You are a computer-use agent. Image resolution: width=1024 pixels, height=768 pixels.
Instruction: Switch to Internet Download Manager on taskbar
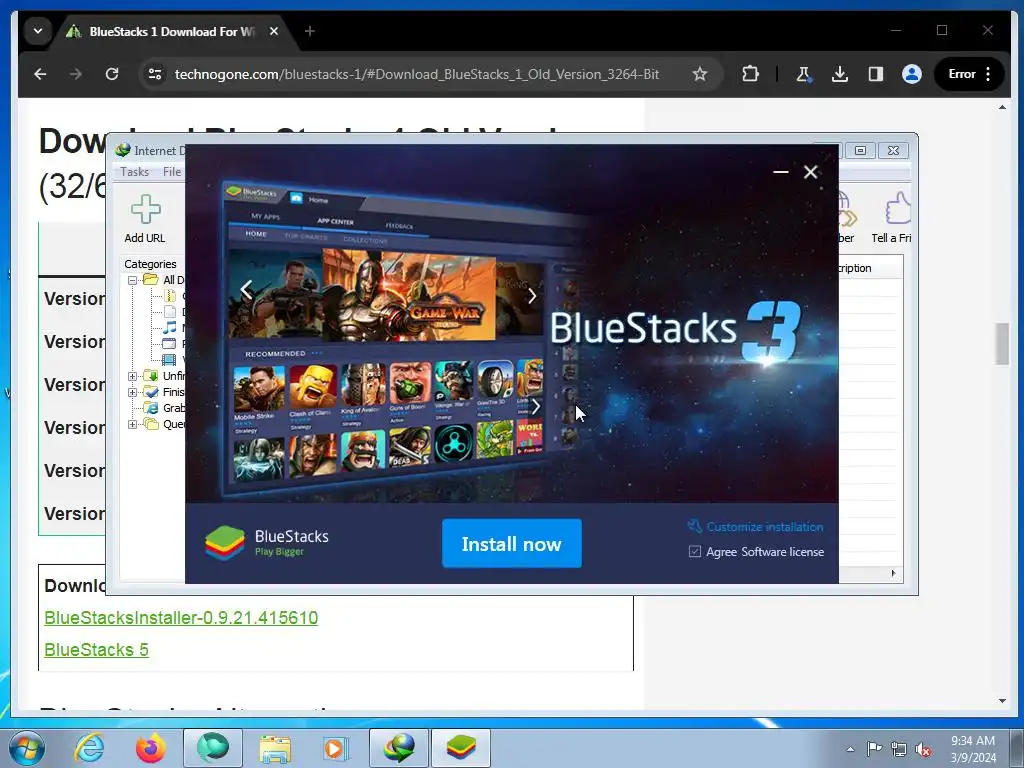399,748
